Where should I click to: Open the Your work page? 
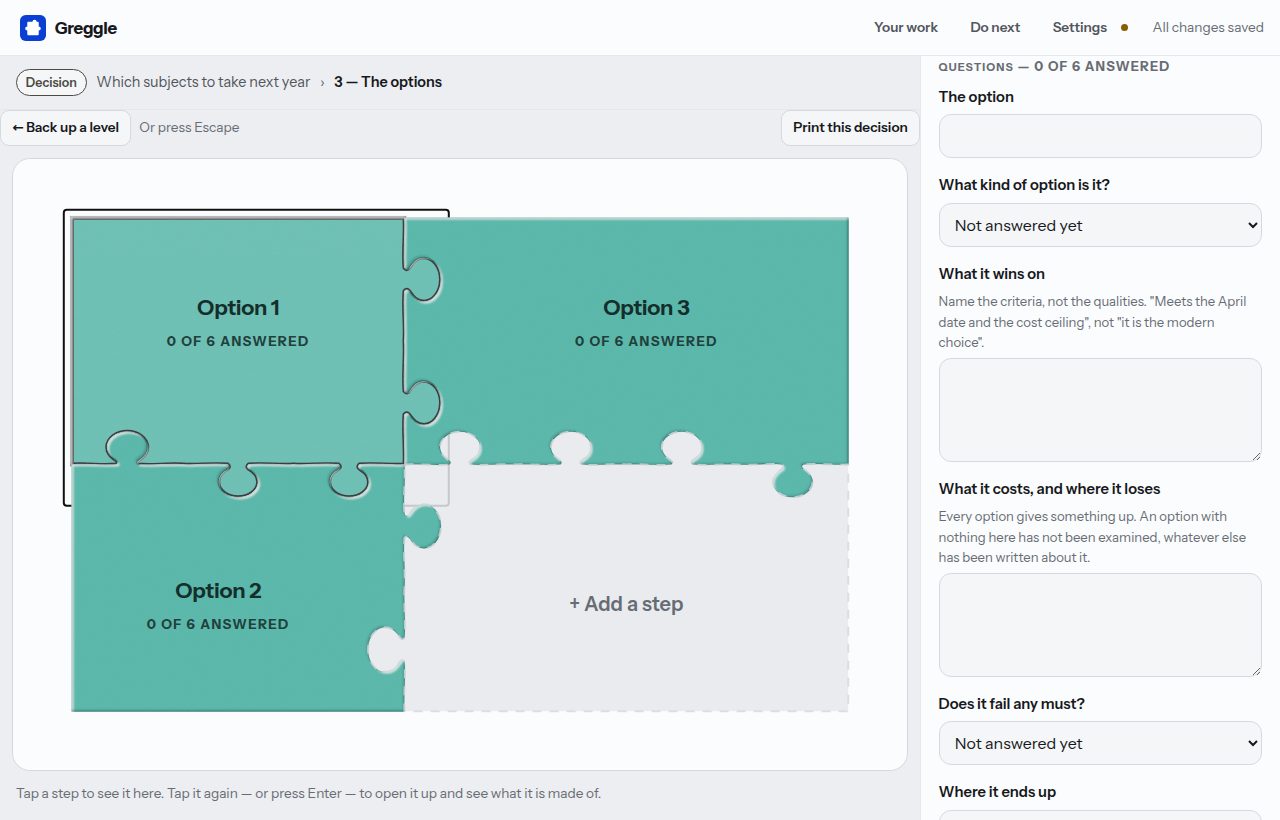tap(906, 27)
